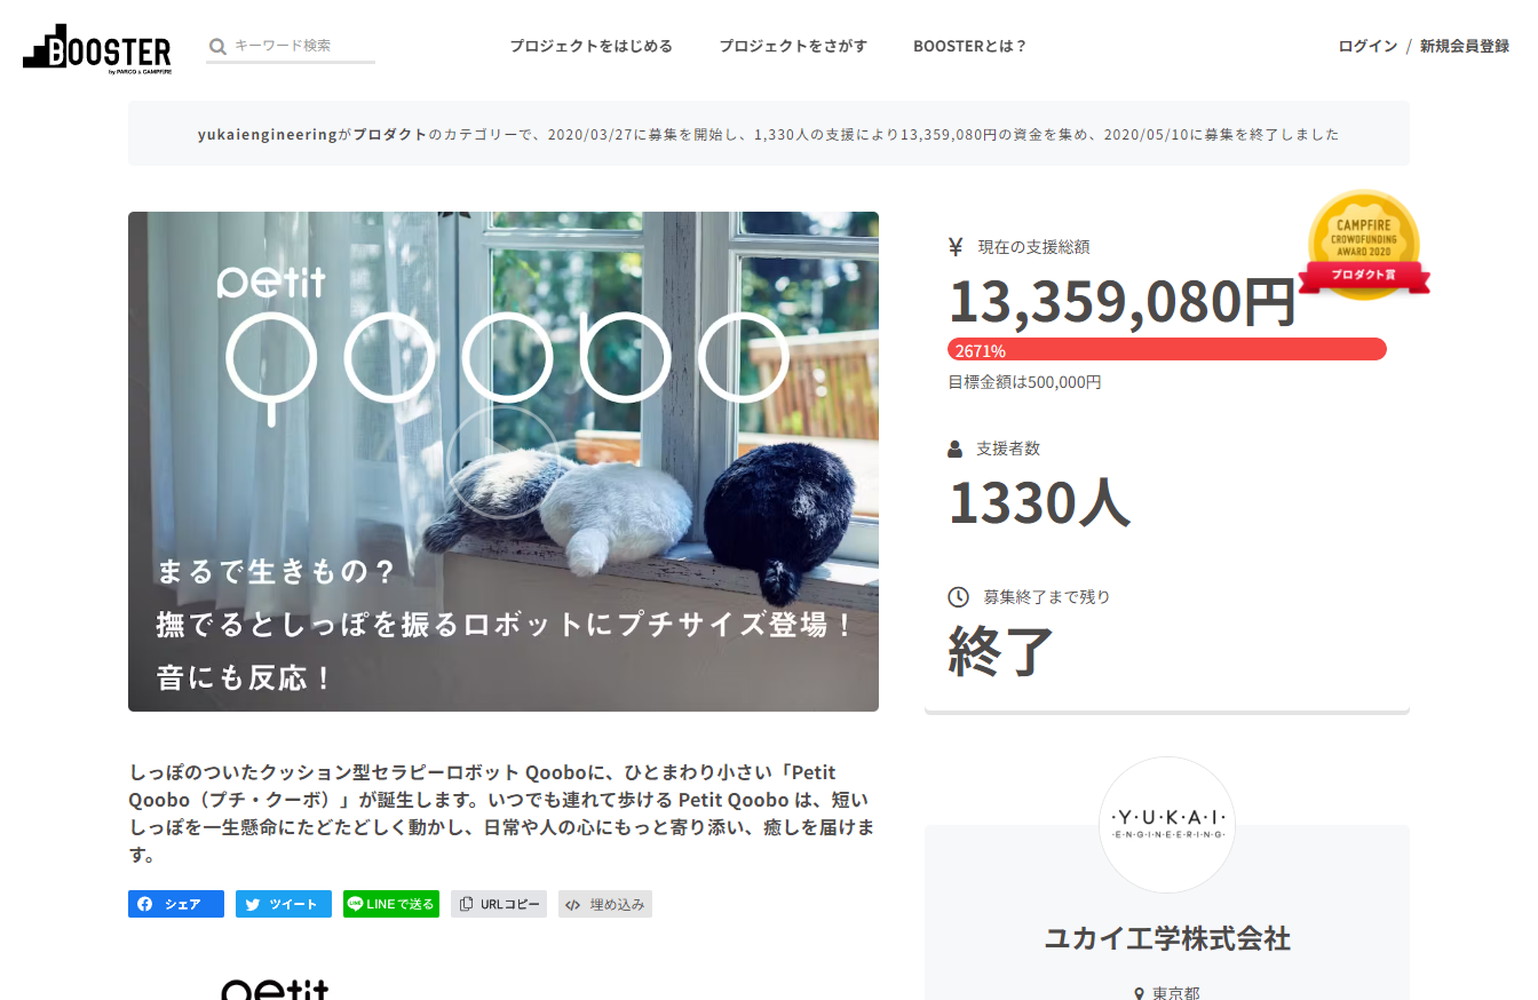Click the BOOSTER logo
The image size is (1538, 1000).
click(x=97, y=49)
